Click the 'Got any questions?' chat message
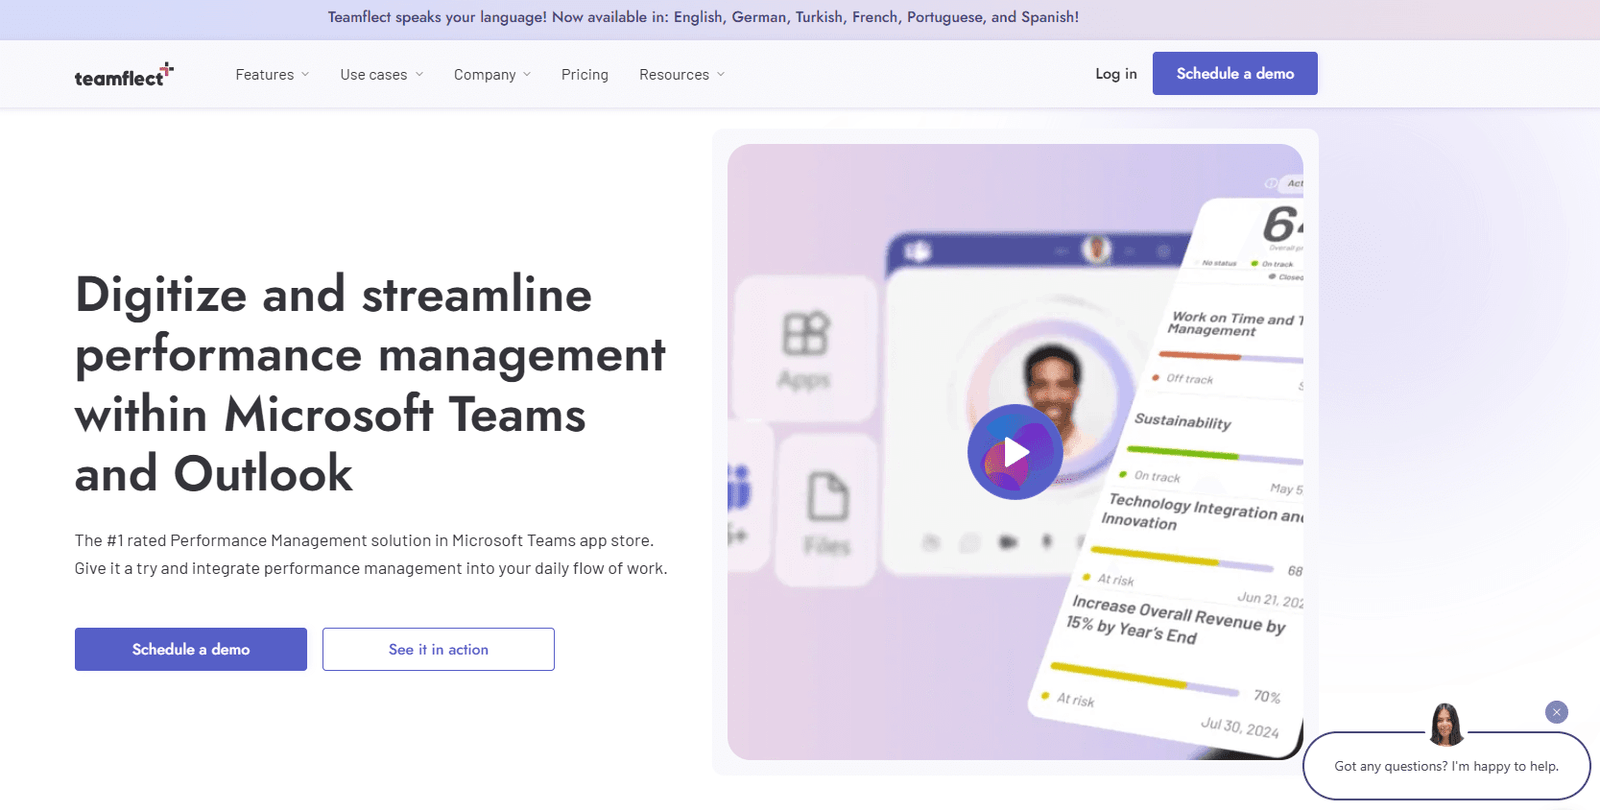1600x810 pixels. click(x=1447, y=766)
